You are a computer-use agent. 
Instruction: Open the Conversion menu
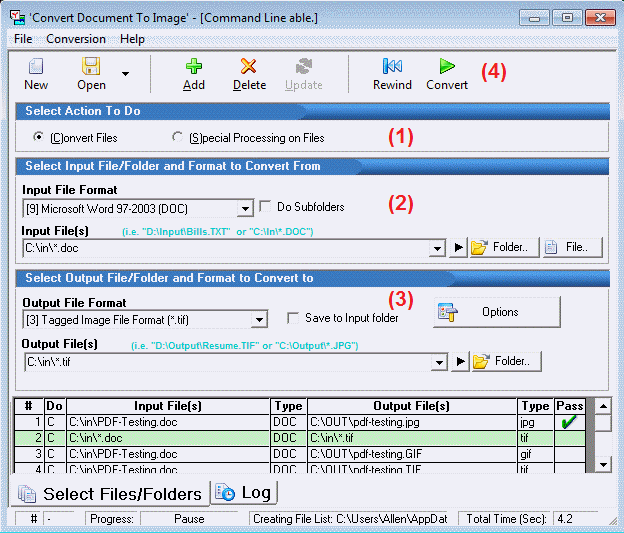click(x=76, y=39)
